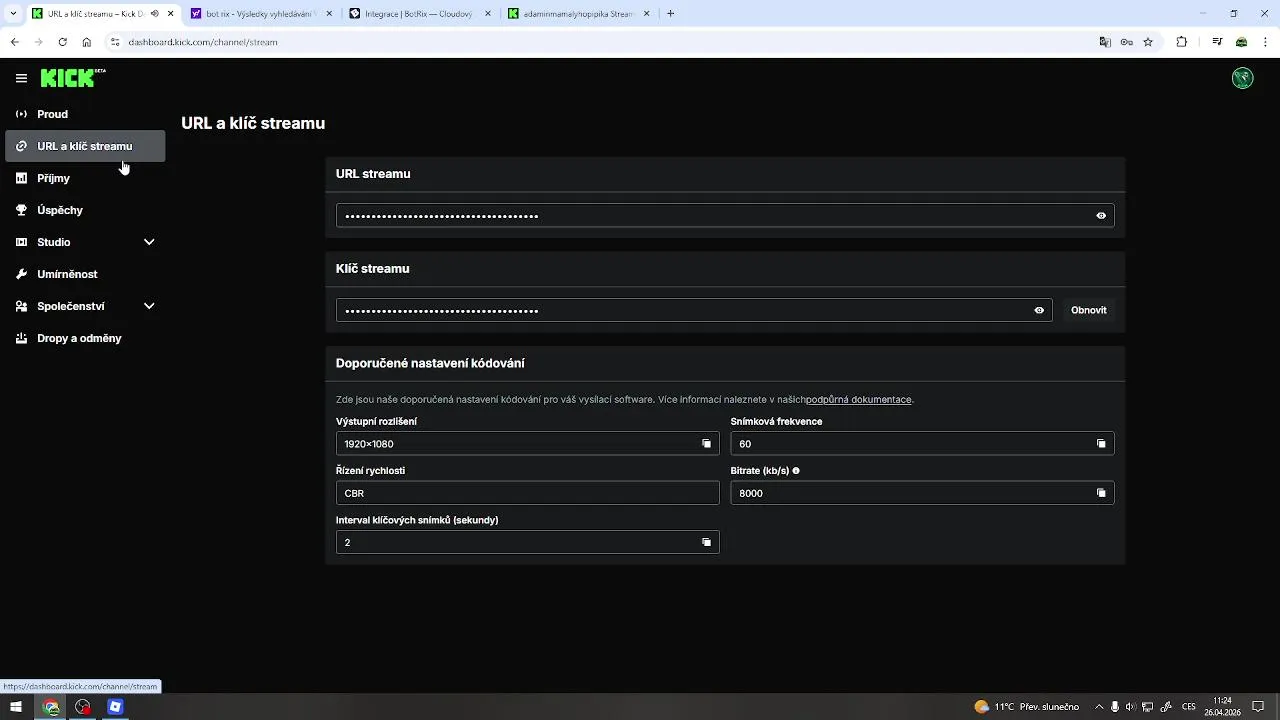Open the media controls icon

(1217, 42)
